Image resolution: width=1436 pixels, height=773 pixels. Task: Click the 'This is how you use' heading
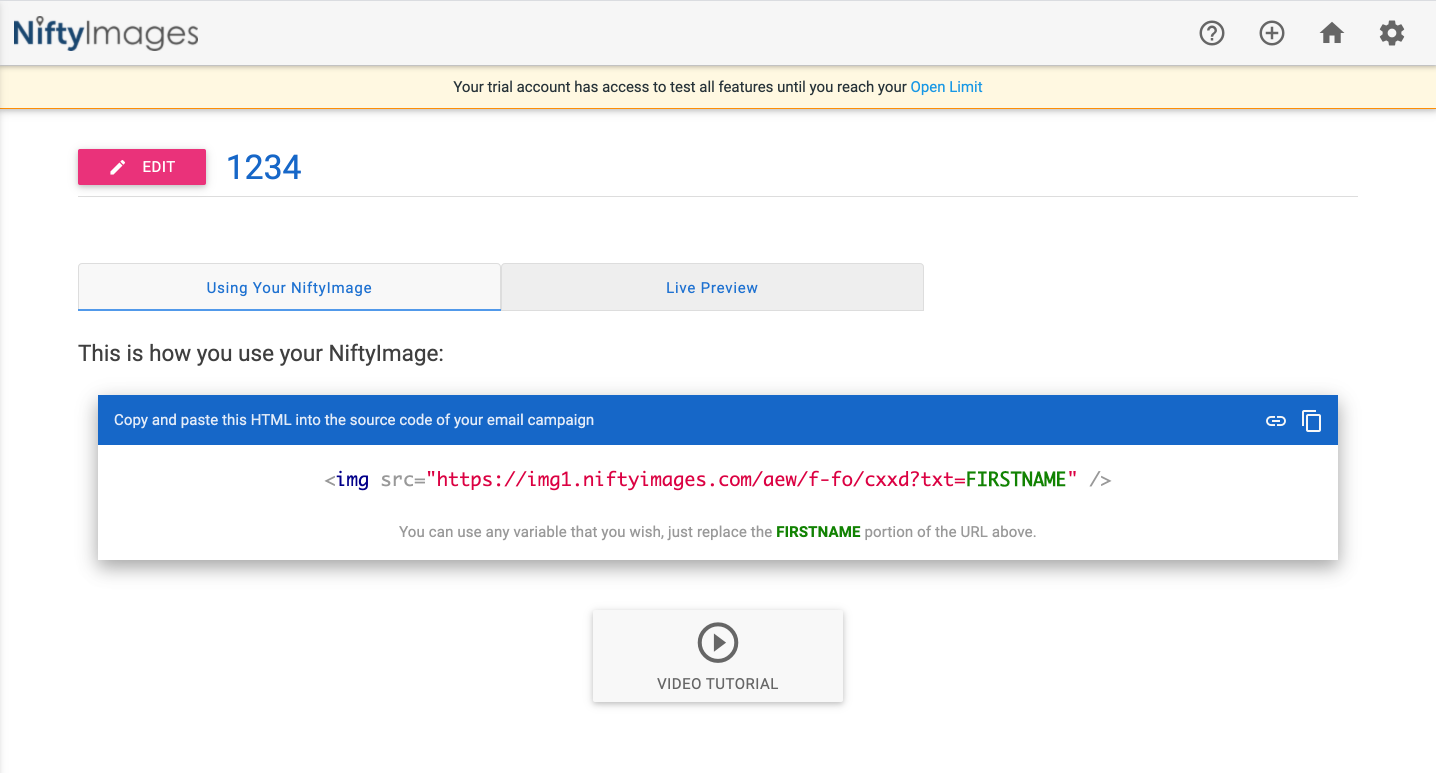coord(260,353)
